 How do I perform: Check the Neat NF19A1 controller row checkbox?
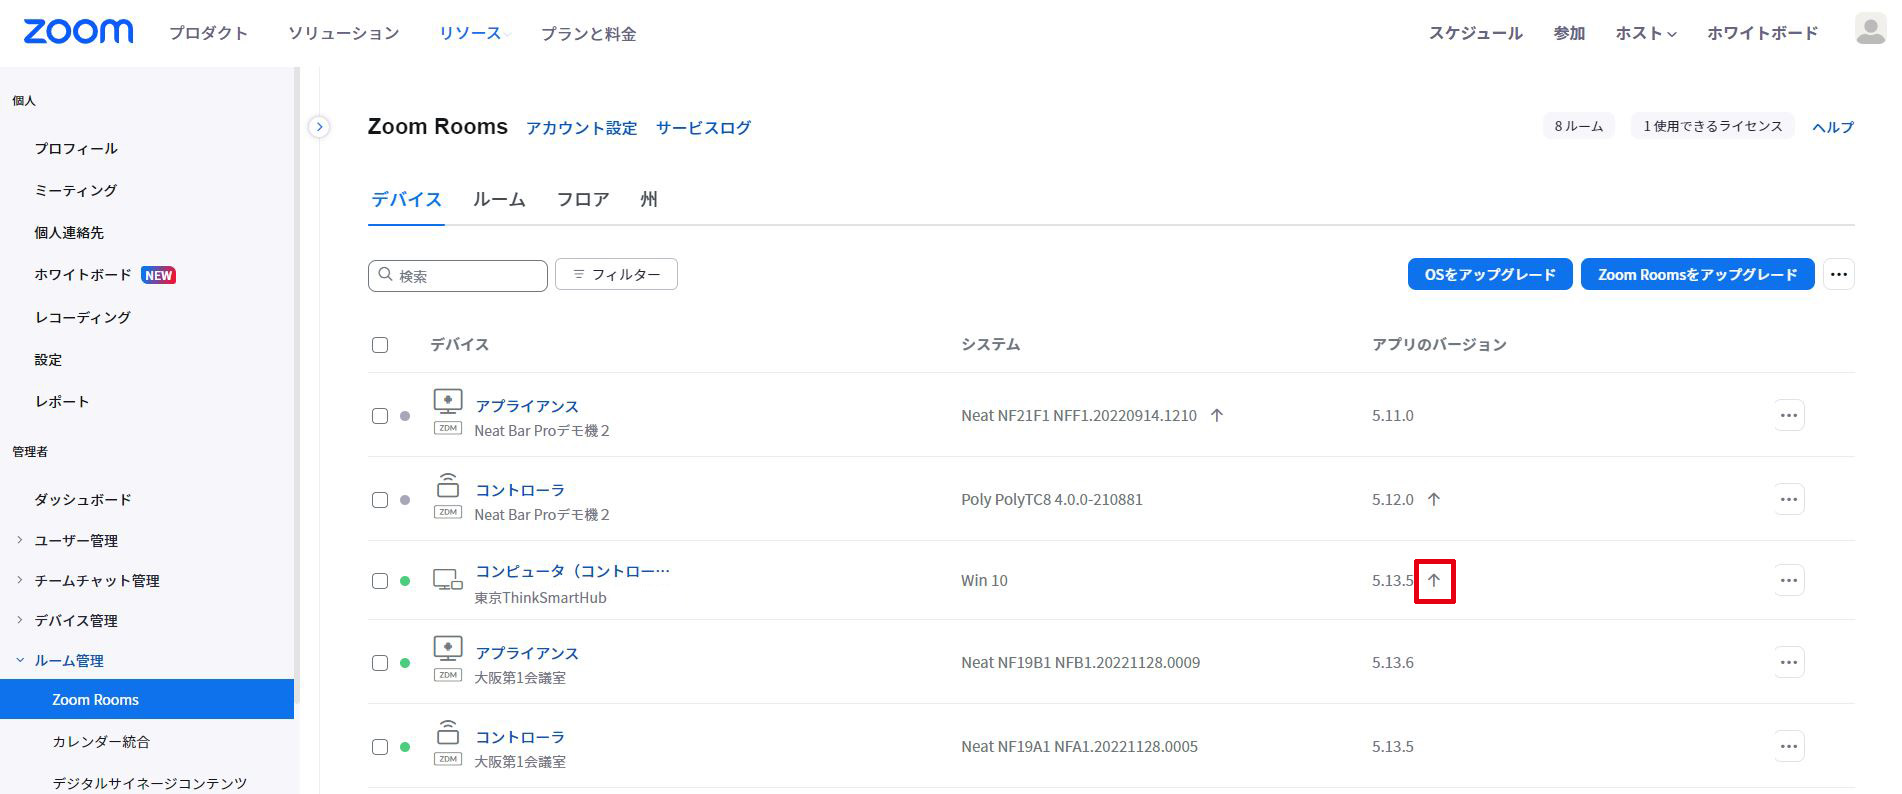pyautogui.click(x=380, y=747)
